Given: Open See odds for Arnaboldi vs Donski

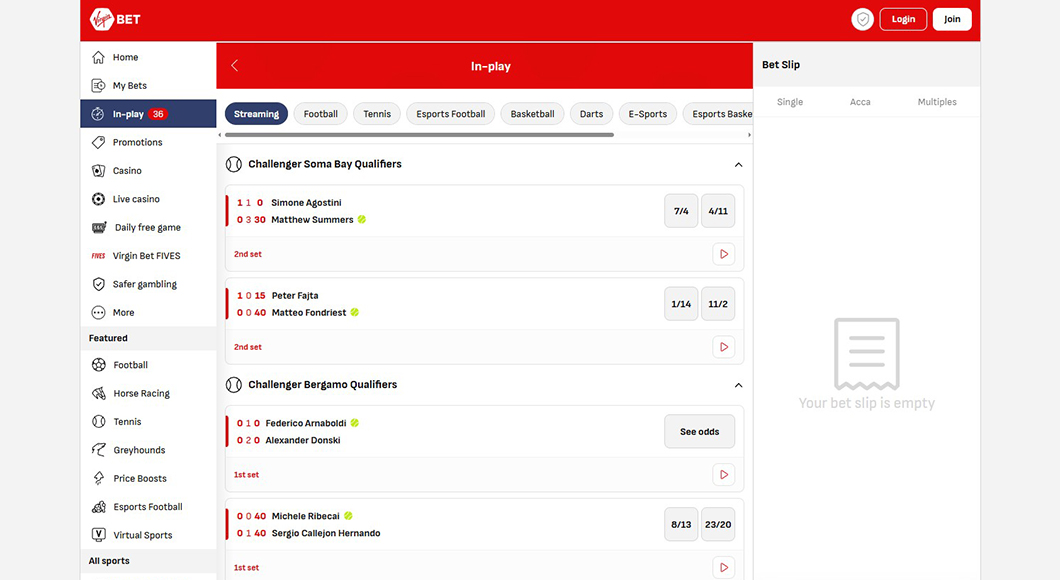Looking at the screenshot, I should (x=699, y=431).
